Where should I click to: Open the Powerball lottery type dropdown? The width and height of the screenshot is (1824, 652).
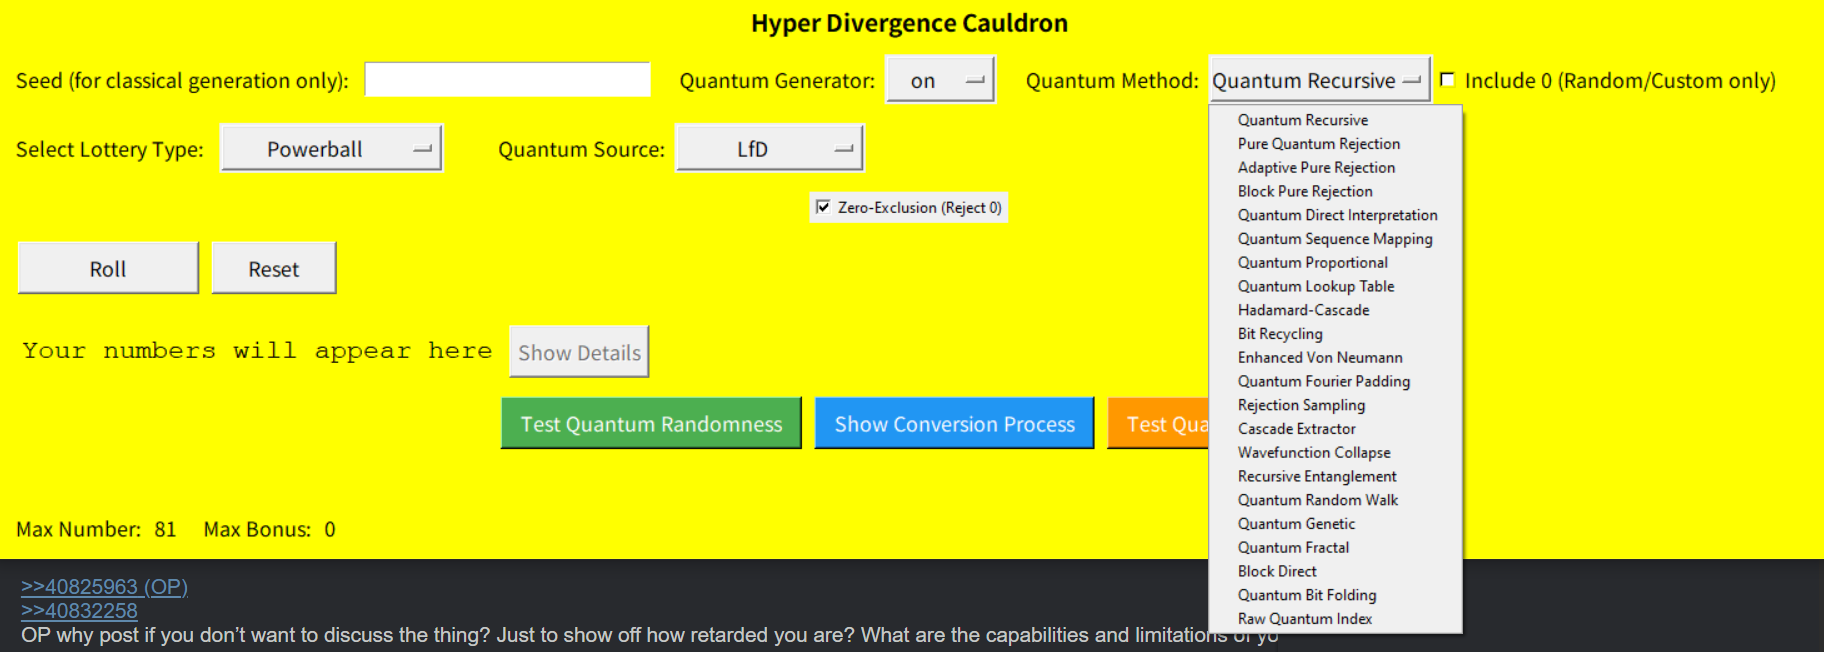point(331,149)
